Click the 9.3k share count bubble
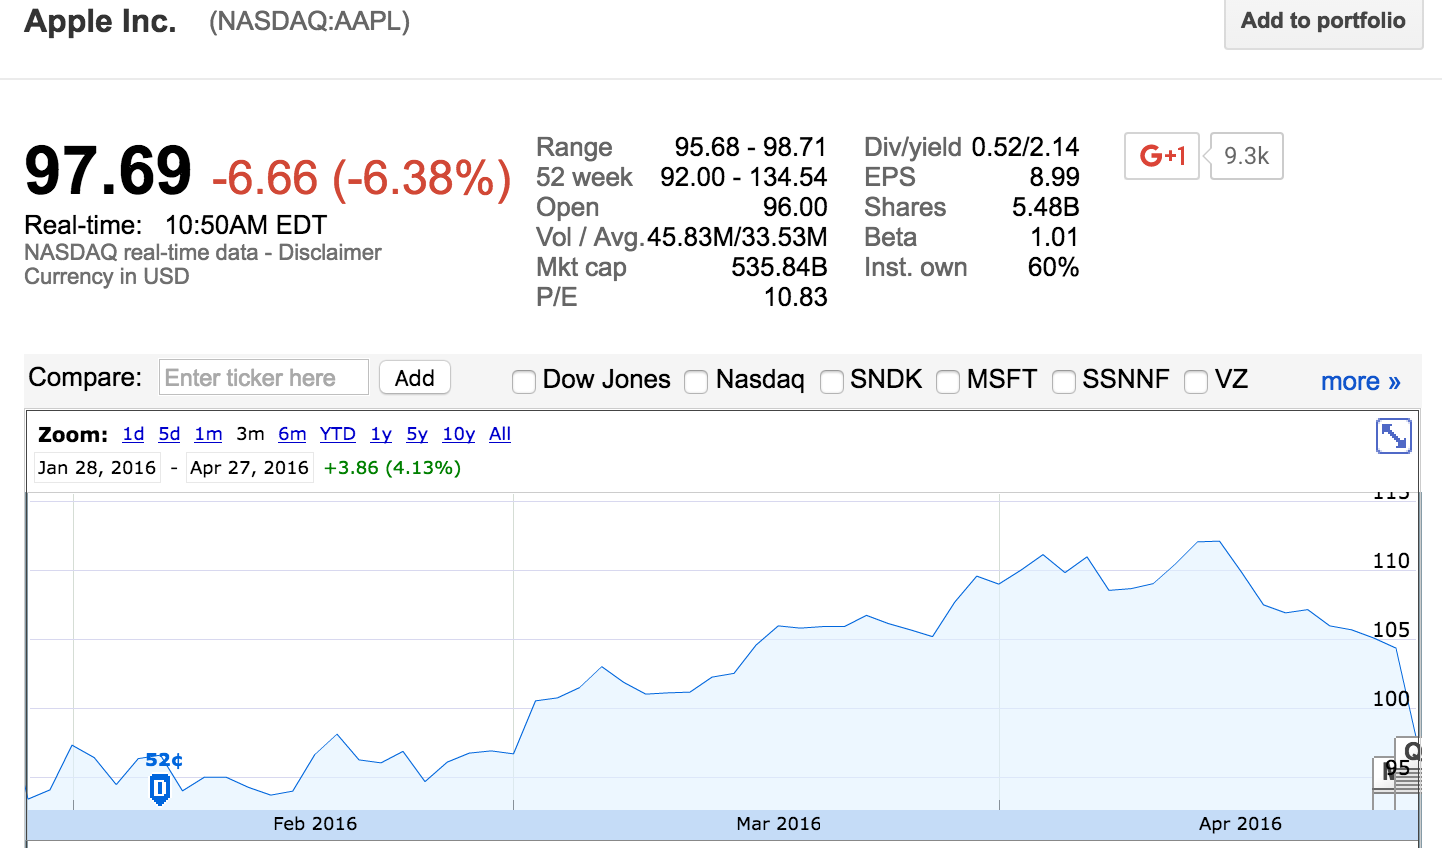This screenshot has width=1442, height=848. coord(1246,156)
